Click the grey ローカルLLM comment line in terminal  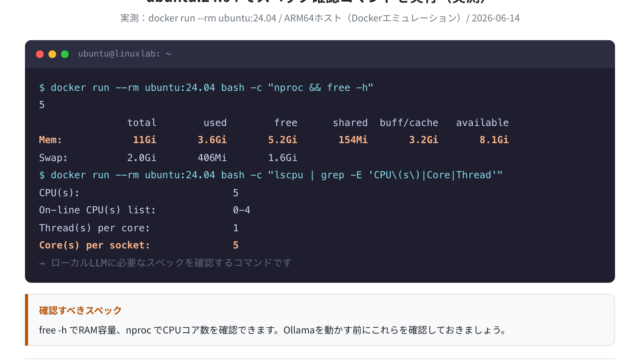pyautogui.click(x=165, y=263)
